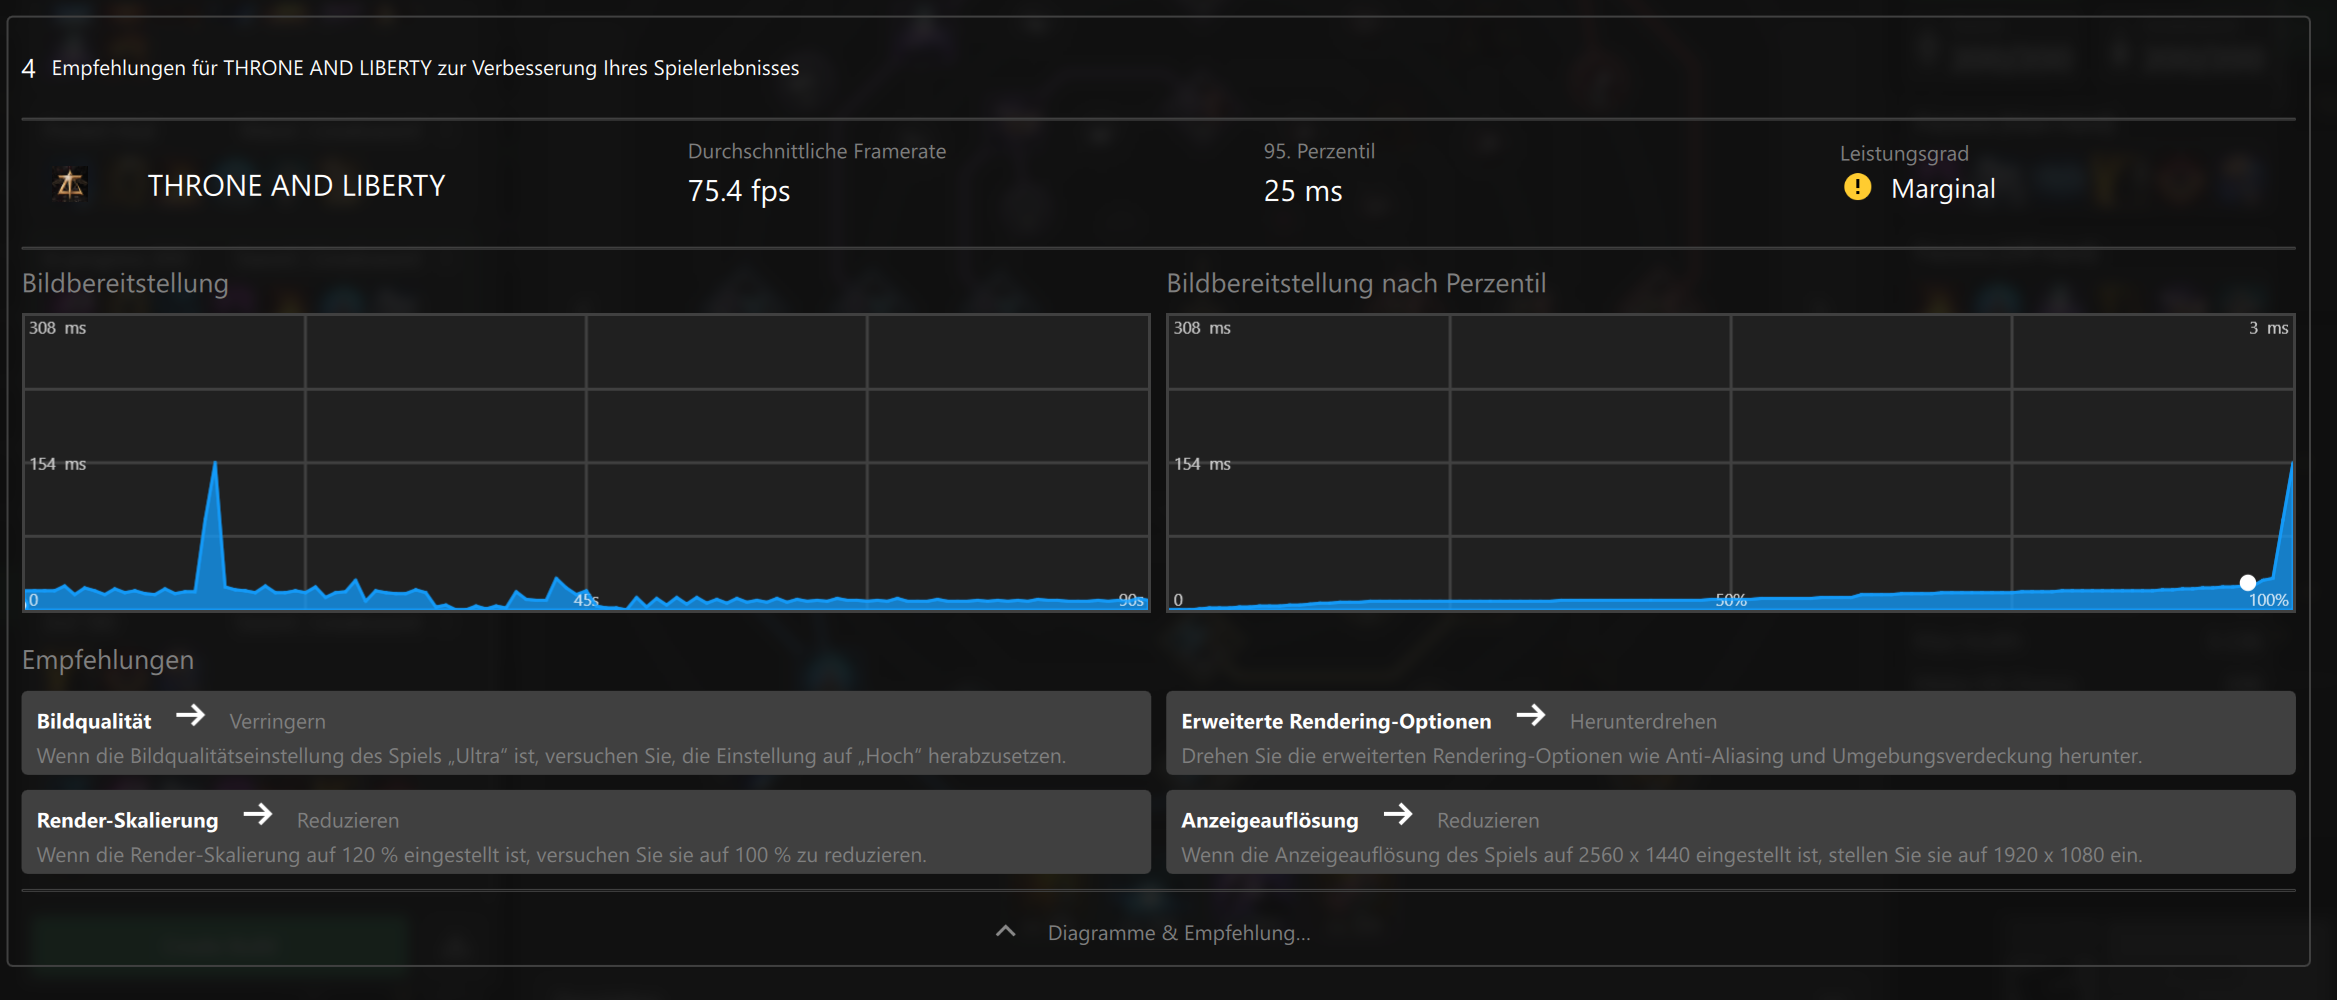This screenshot has width=2337, height=1000.
Task: Click the Empfehlungen section heading
Action: [108, 660]
